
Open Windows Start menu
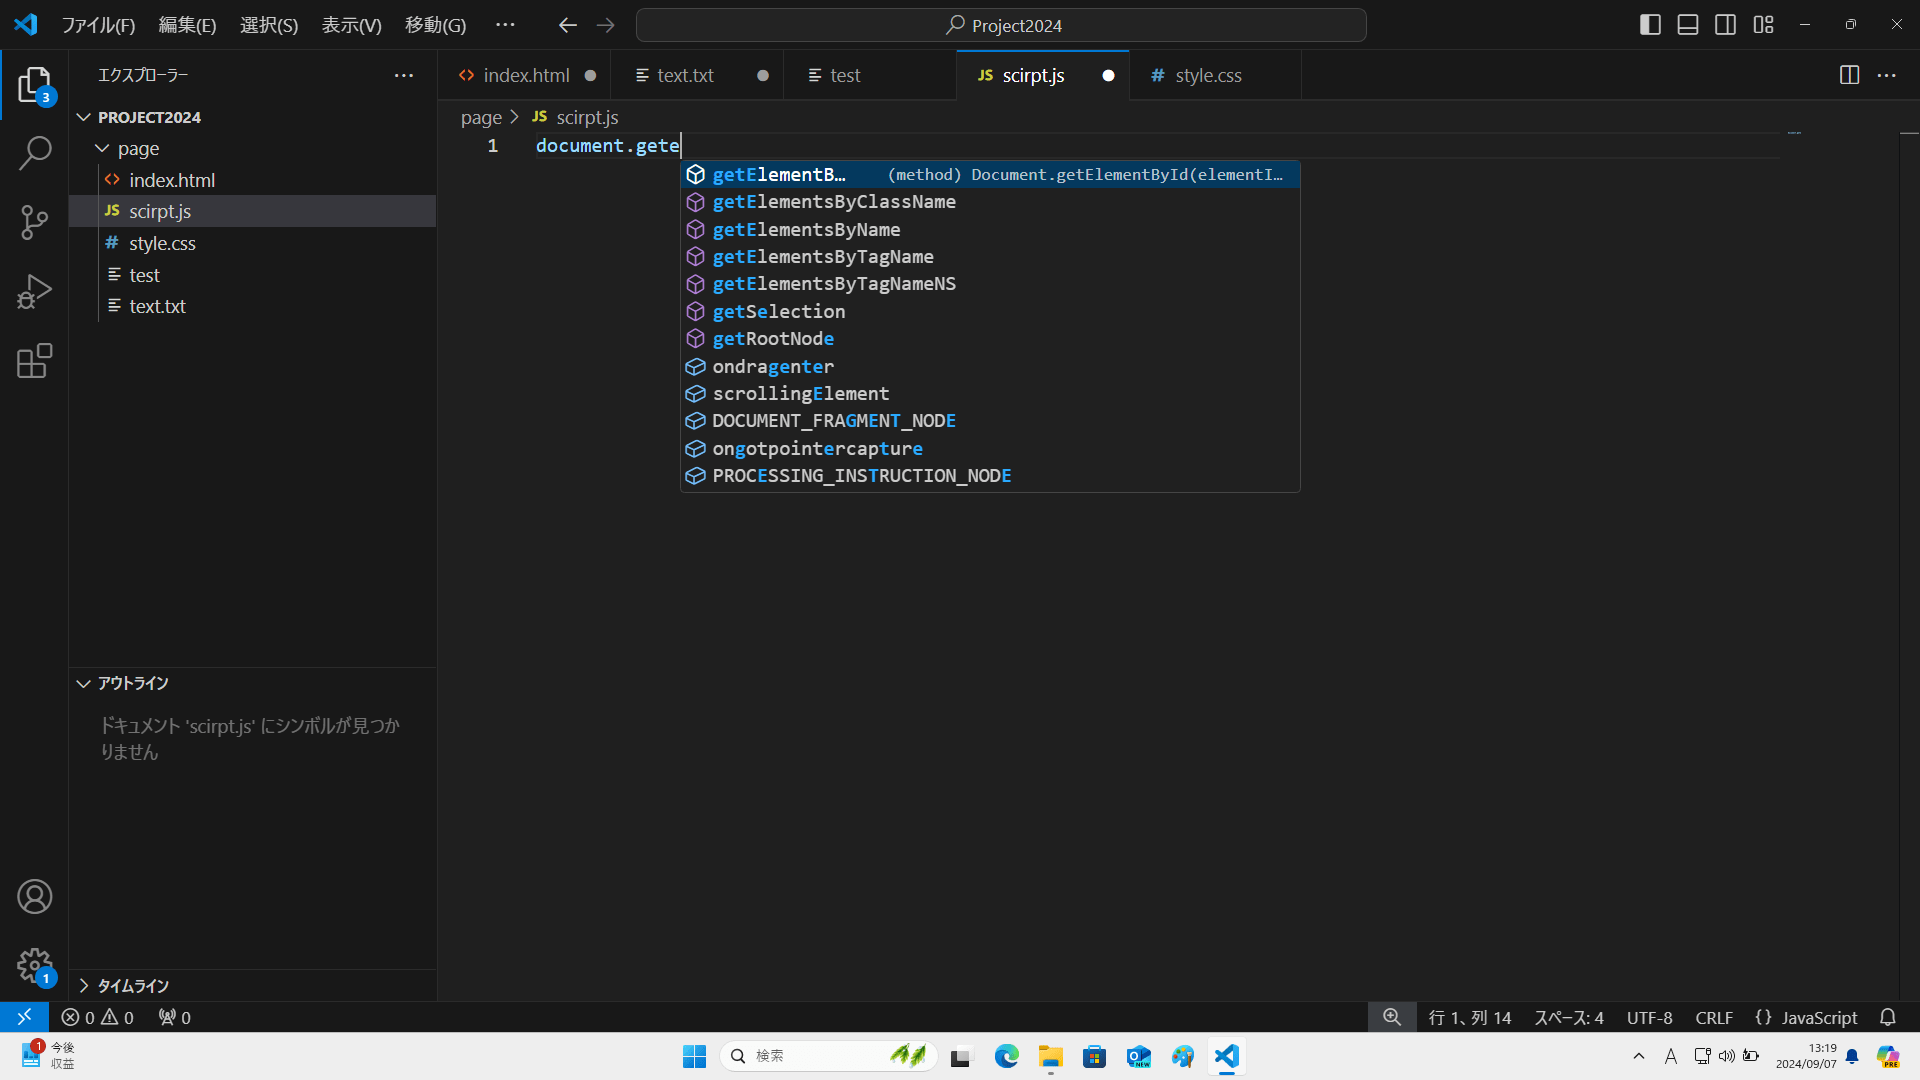point(694,1056)
